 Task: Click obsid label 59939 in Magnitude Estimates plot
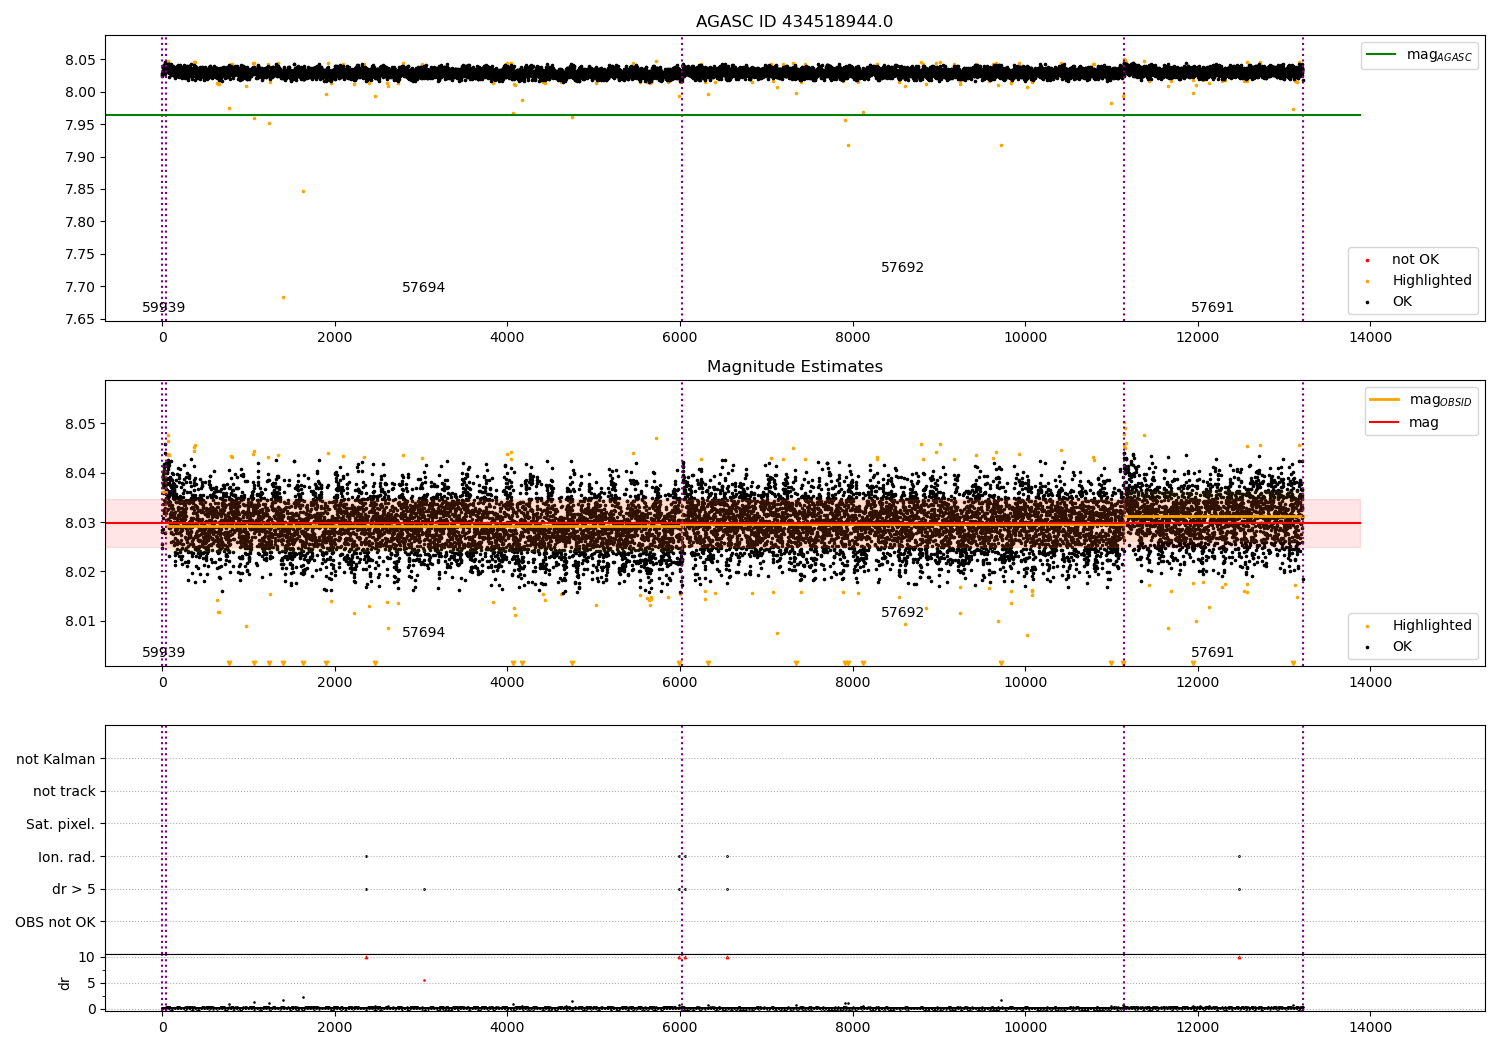pos(163,653)
